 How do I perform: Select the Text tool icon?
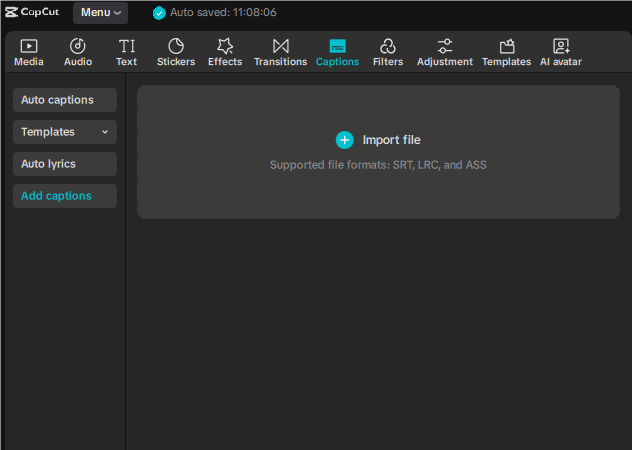[x=127, y=46]
